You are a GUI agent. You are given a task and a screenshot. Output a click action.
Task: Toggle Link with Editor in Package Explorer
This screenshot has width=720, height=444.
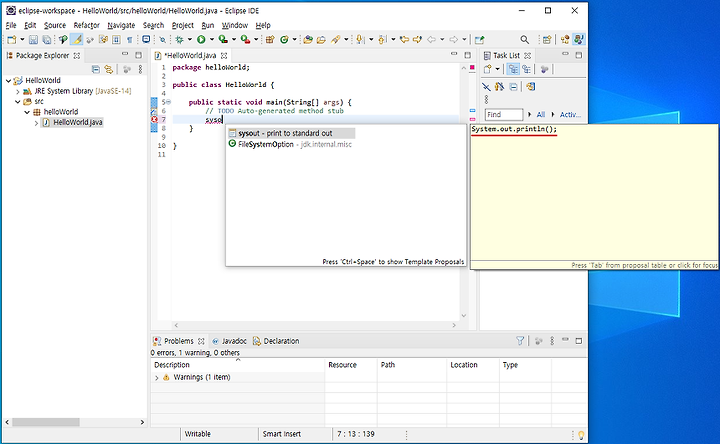[108, 69]
